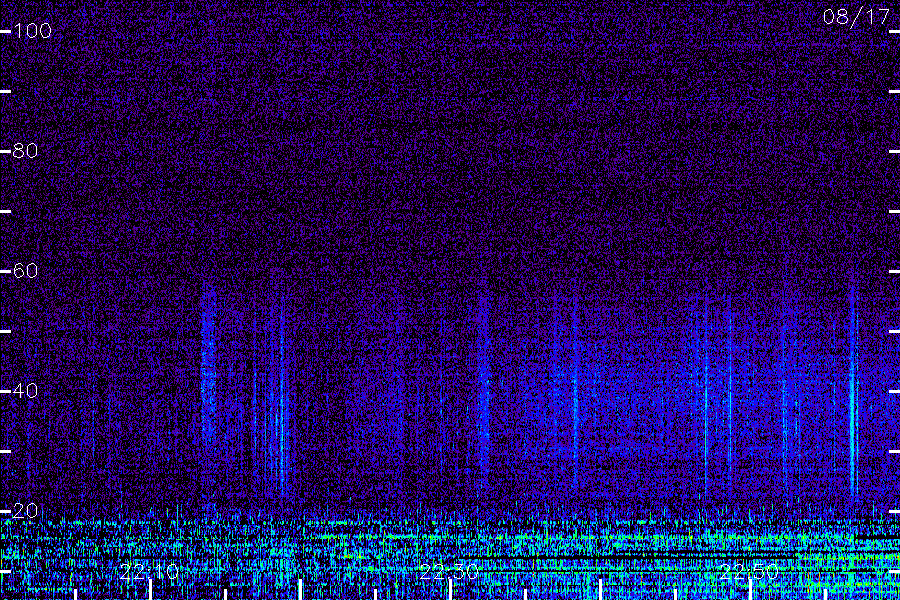The height and width of the screenshot is (600, 900).
Task: Click the 20 frequency axis label
Action: (x=25, y=511)
